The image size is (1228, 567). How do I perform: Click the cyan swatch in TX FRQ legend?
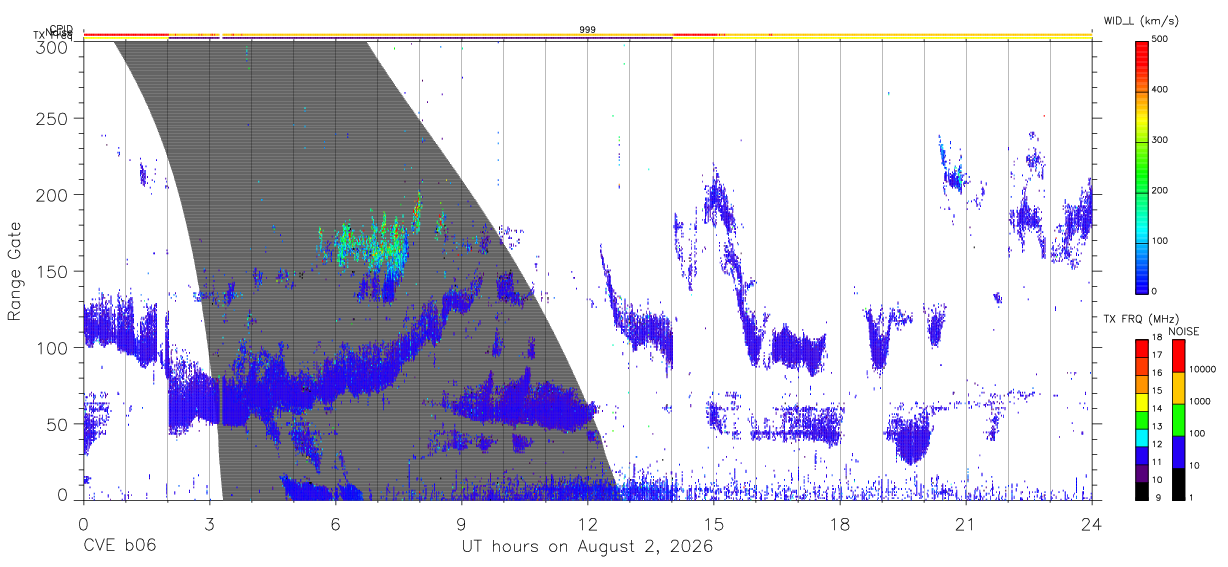pyautogui.click(x=1142, y=440)
